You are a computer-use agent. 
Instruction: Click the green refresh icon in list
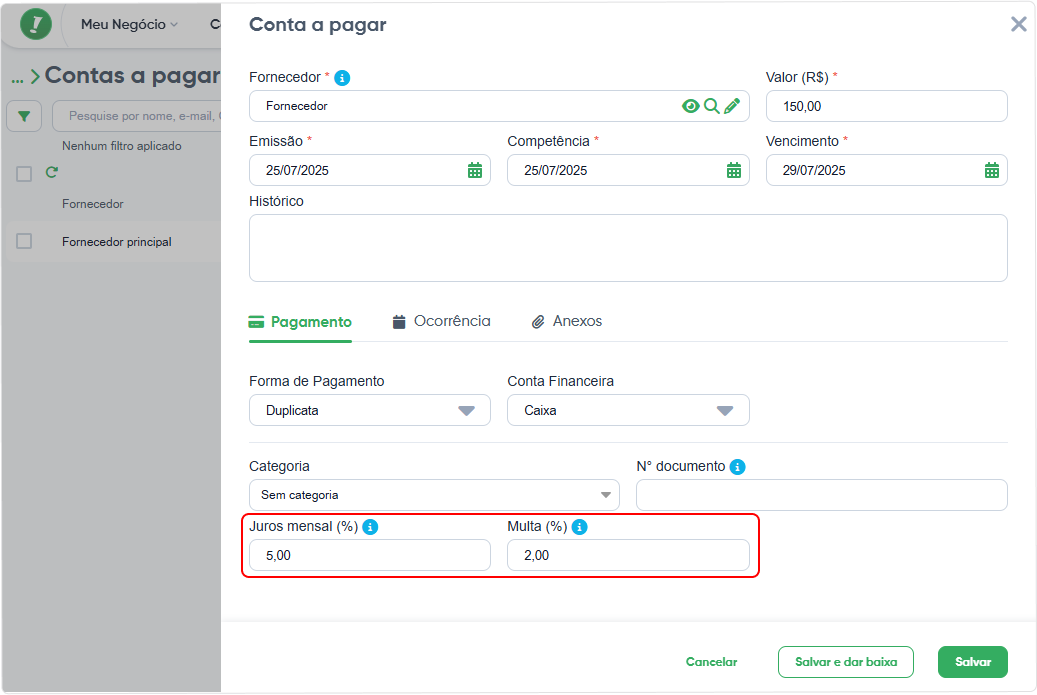[52, 173]
